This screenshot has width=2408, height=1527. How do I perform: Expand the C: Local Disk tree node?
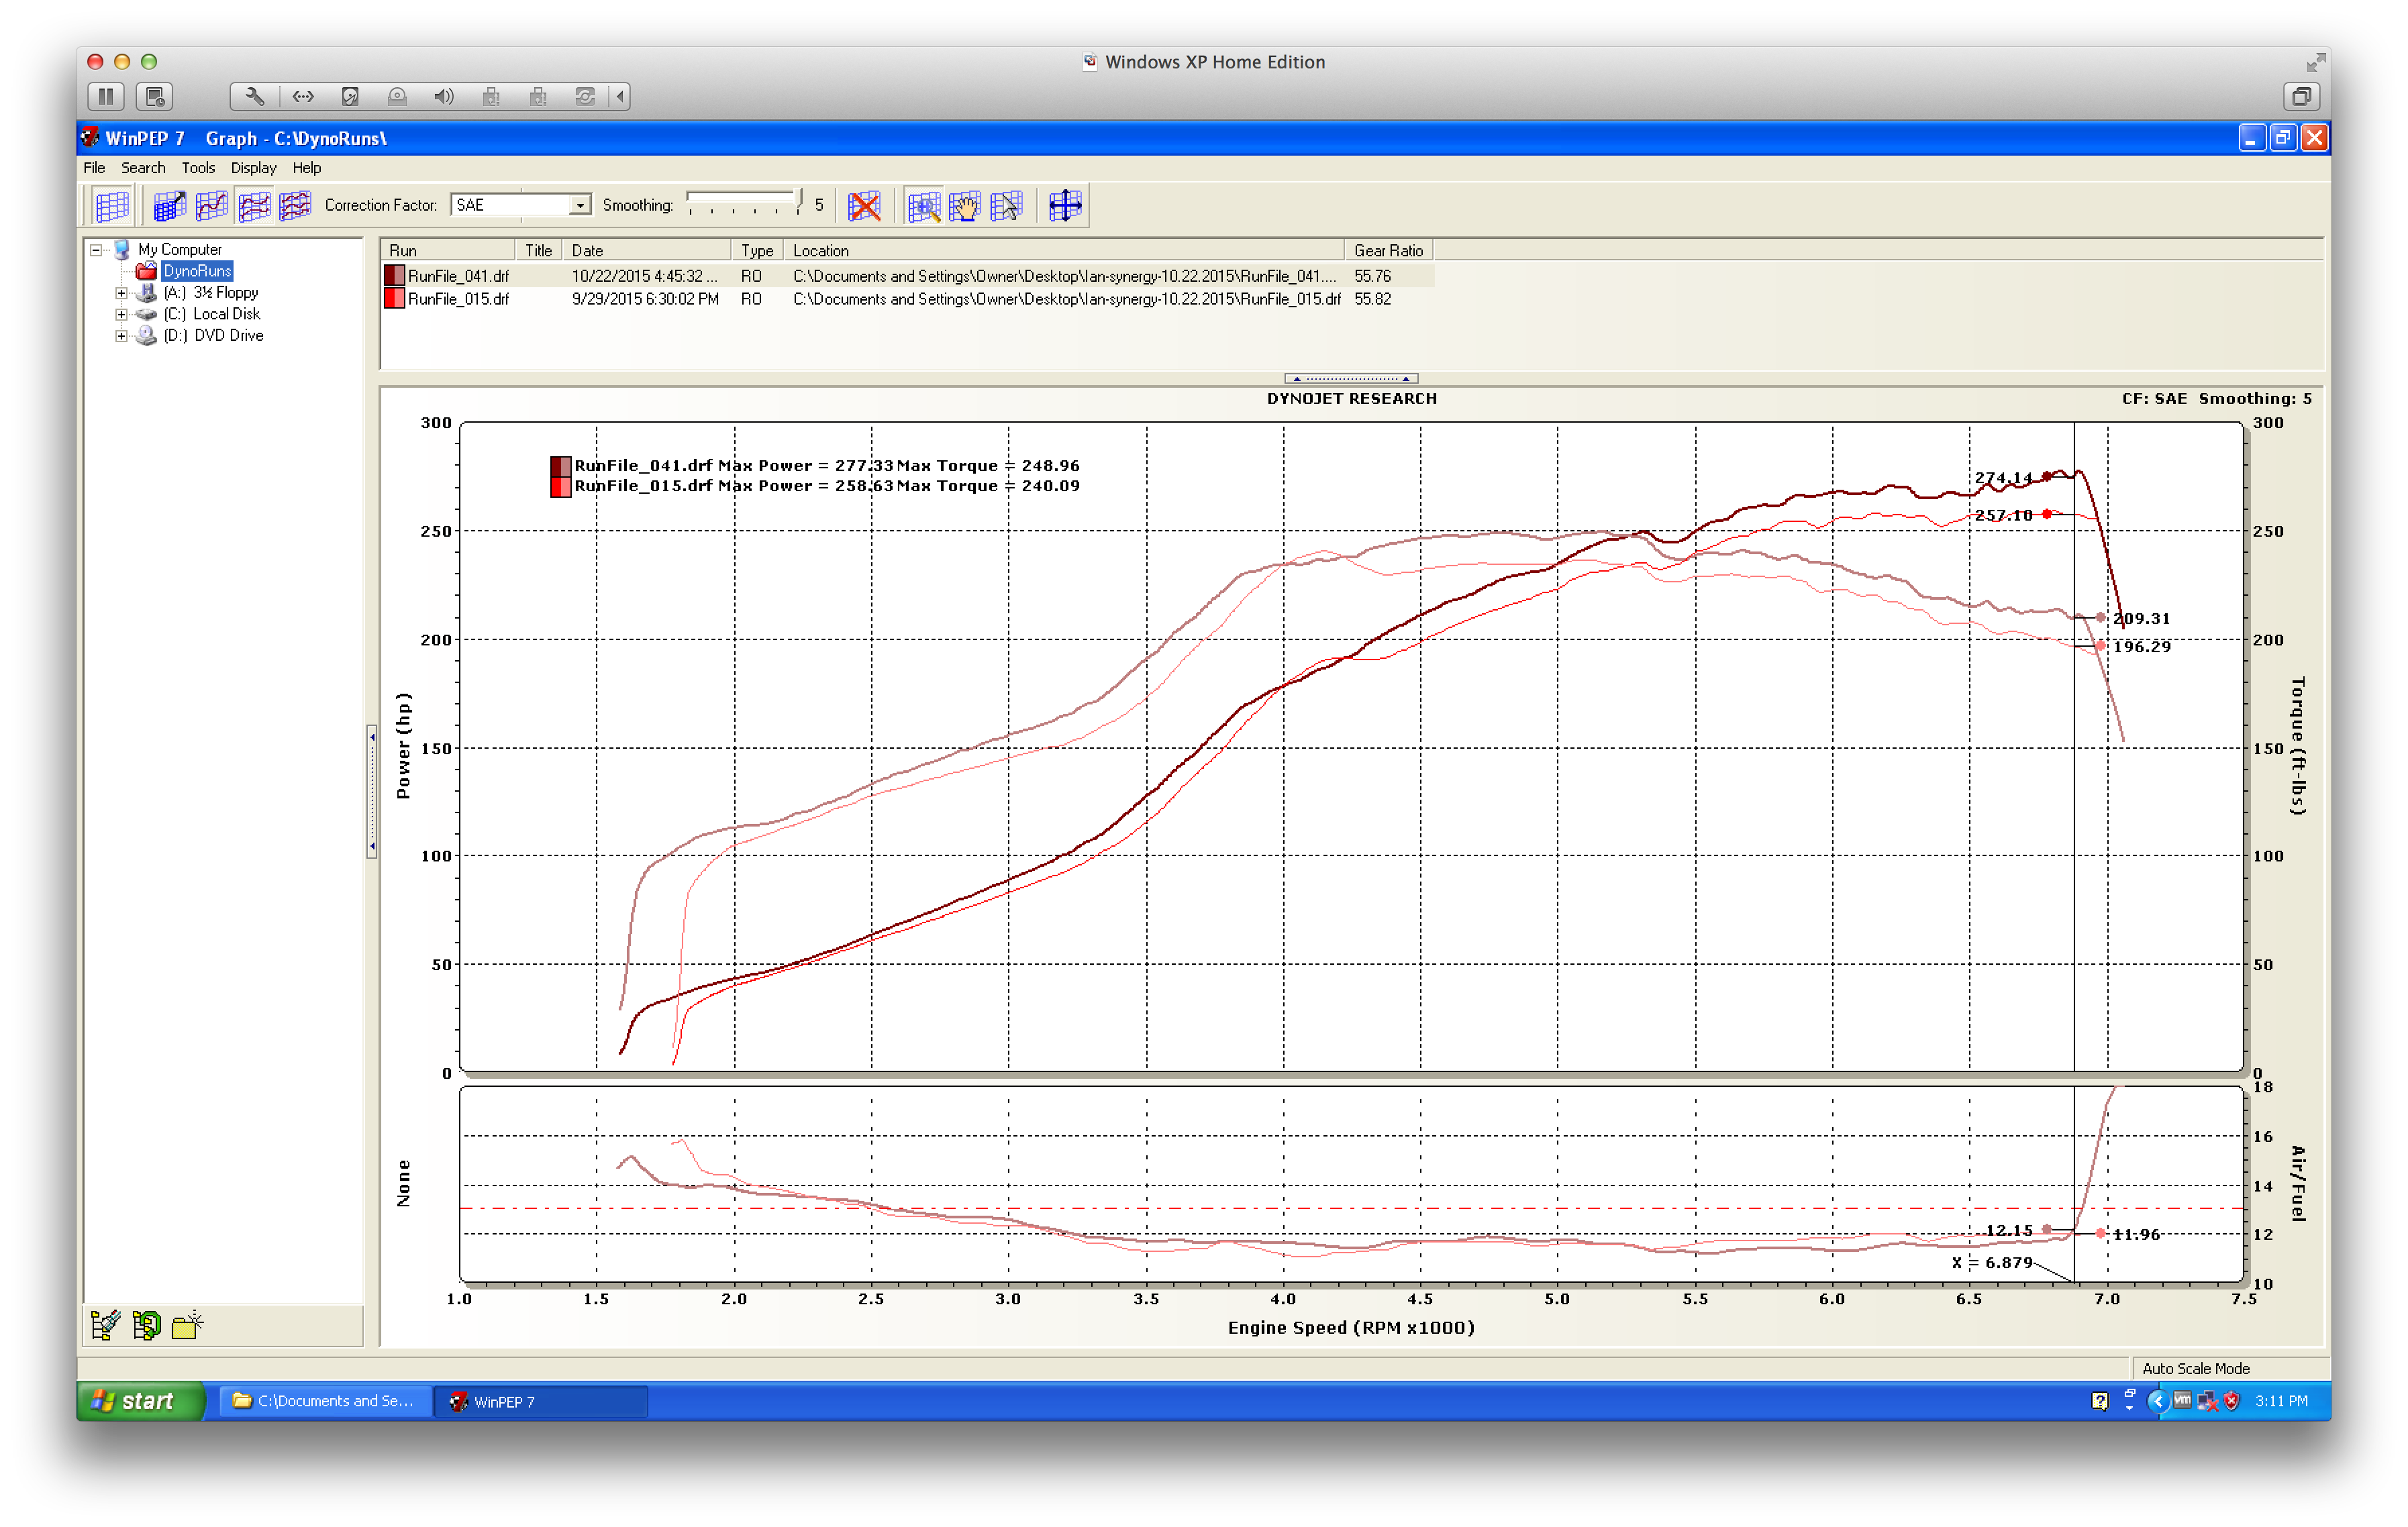click(121, 314)
